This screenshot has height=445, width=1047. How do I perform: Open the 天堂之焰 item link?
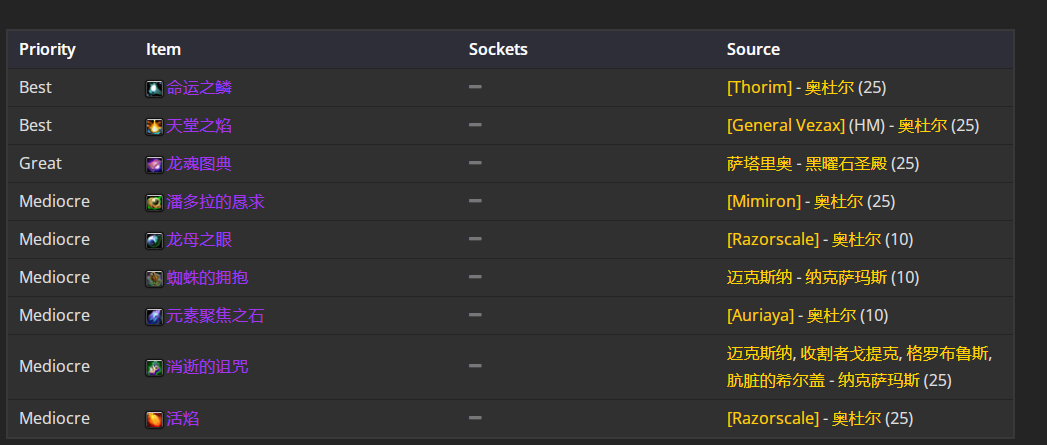coord(199,126)
